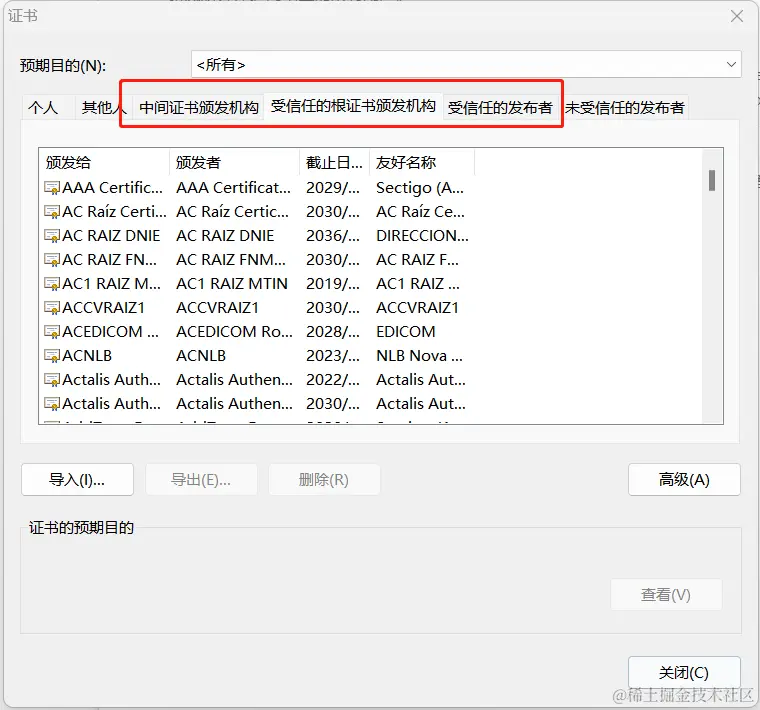This screenshot has width=760, height=710.
Task: Click the certificate list vertical scrollbar thumb
Action: pos(712,180)
